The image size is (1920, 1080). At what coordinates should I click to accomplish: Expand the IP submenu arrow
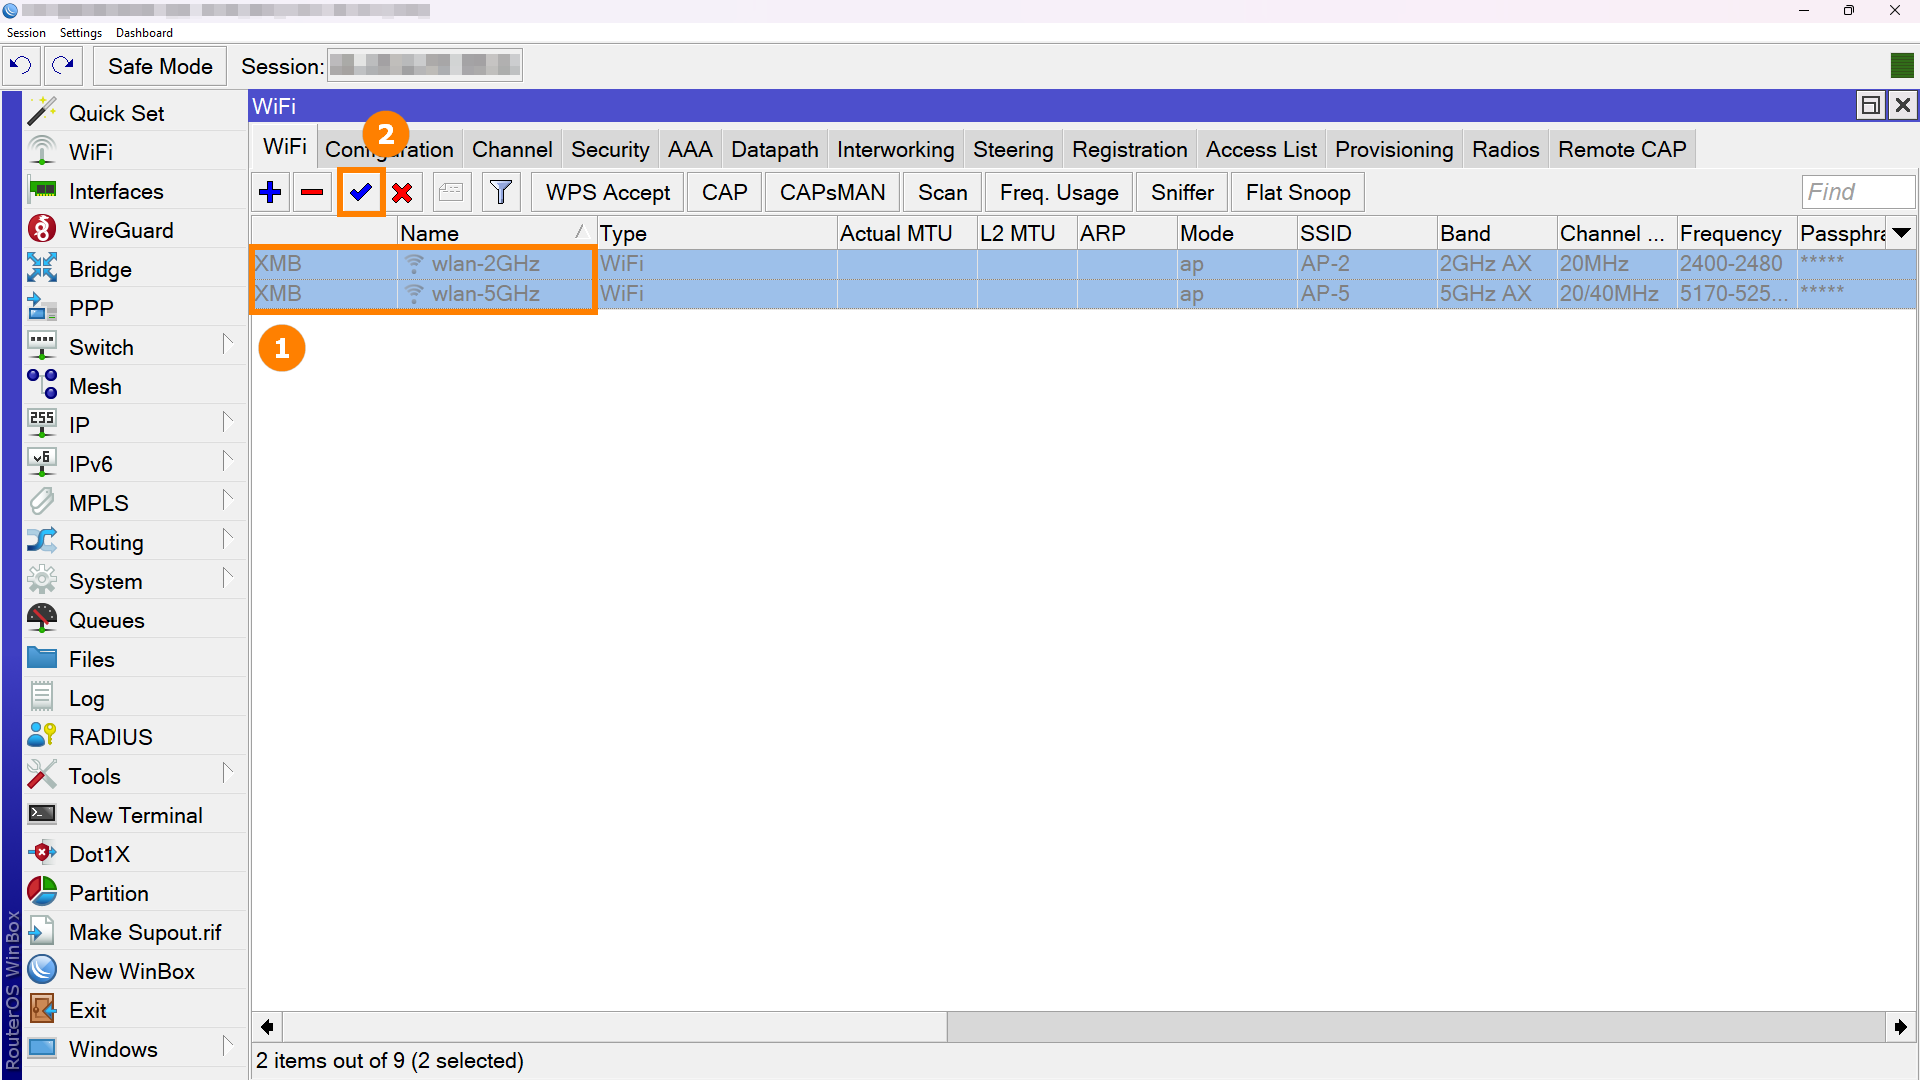pos(227,422)
